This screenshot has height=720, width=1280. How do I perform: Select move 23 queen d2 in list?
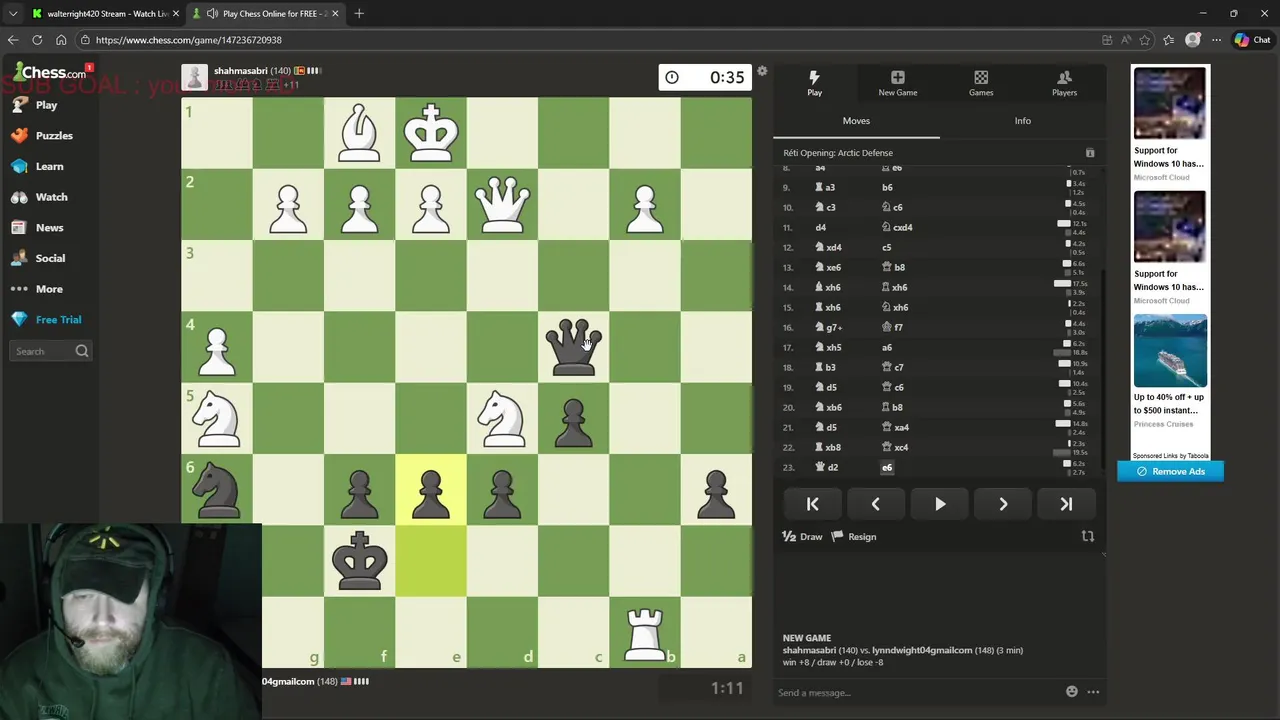point(827,467)
